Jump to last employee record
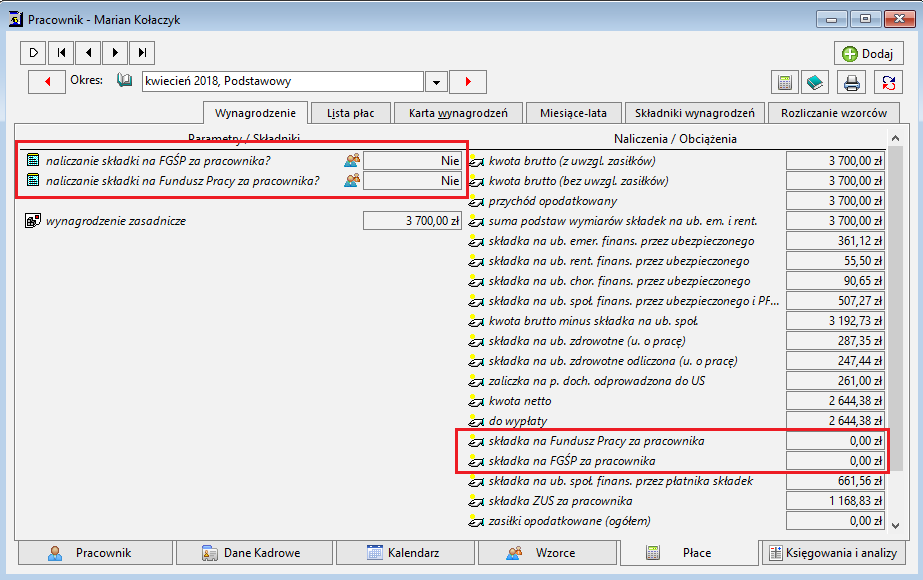 pos(142,52)
